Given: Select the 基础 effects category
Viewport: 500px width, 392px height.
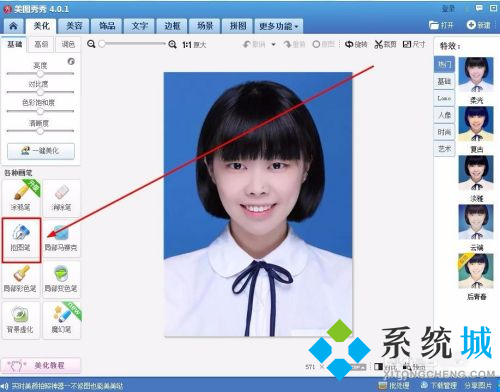Looking at the screenshot, I should coord(444,81).
